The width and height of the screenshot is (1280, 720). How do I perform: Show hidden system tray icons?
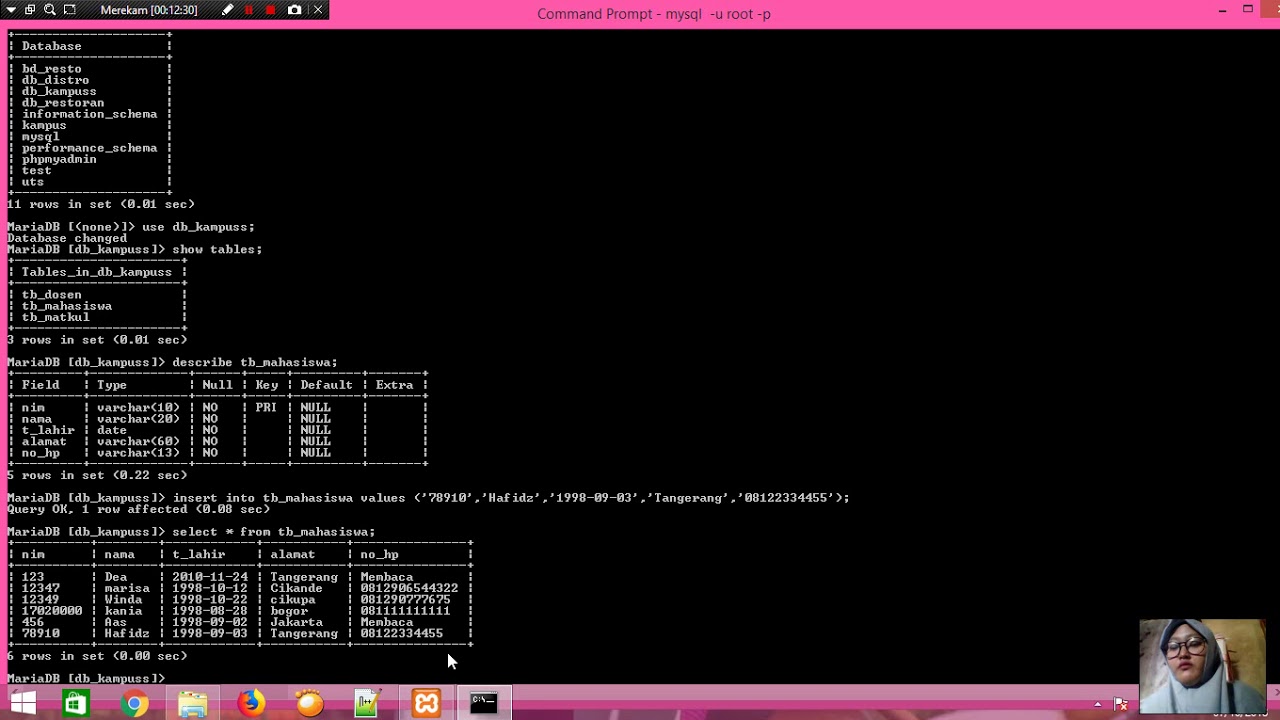tap(1097, 705)
